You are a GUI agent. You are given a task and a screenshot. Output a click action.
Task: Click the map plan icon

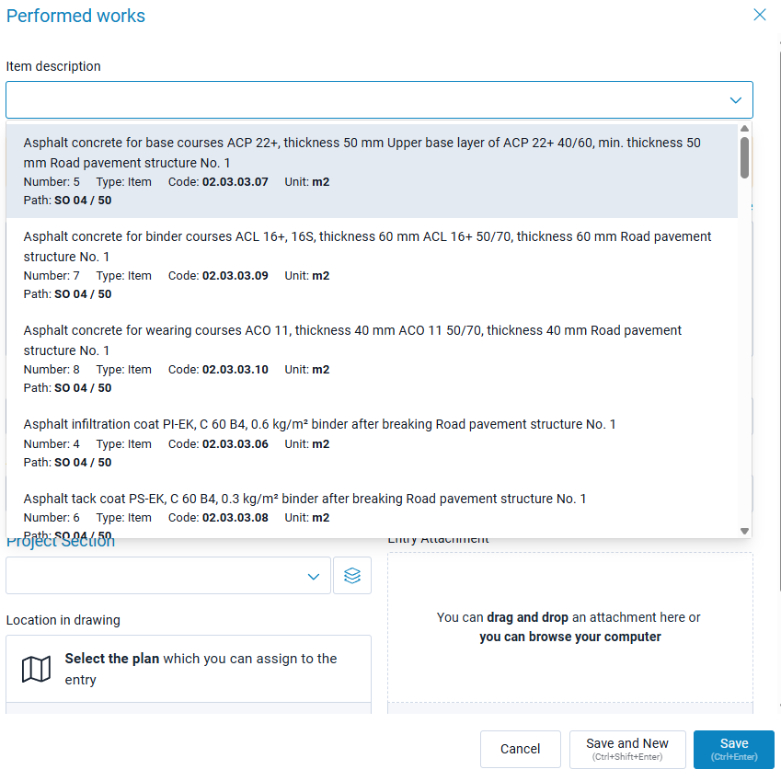36,668
